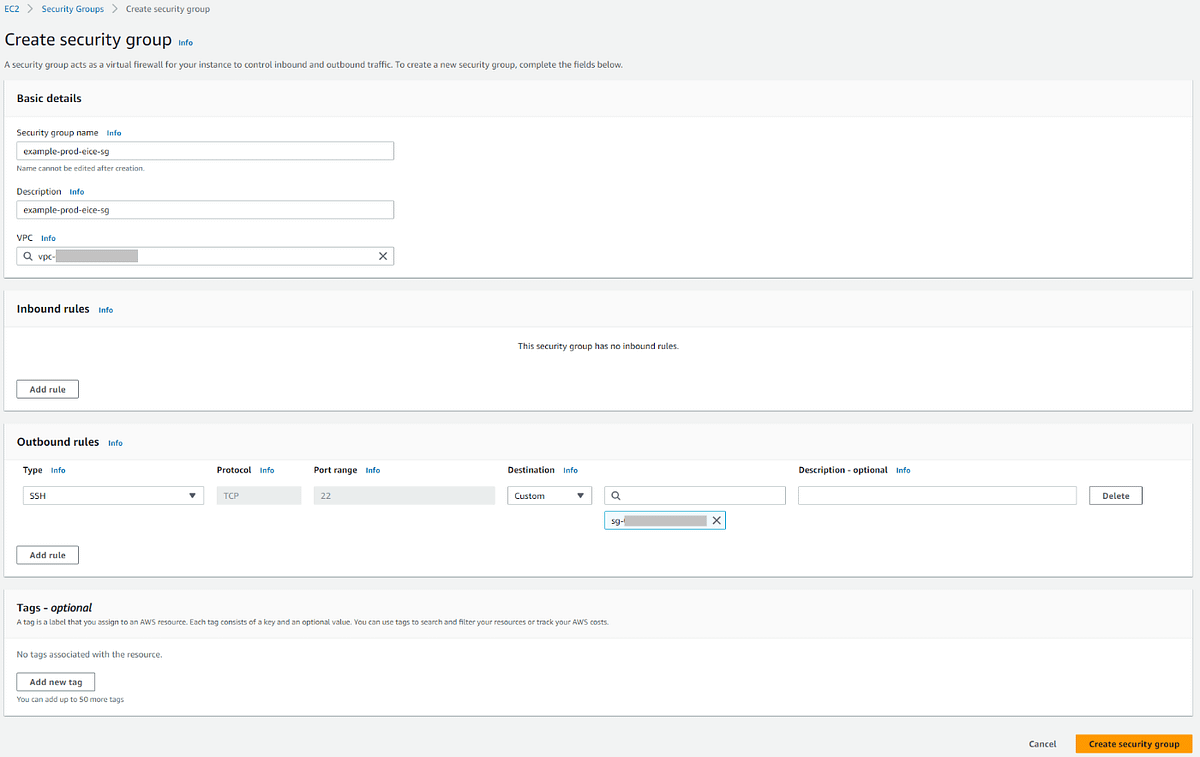Go to EC2 in the breadcrumb
Viewport: 1200px width, 757px height.
[x=11, y=9]
